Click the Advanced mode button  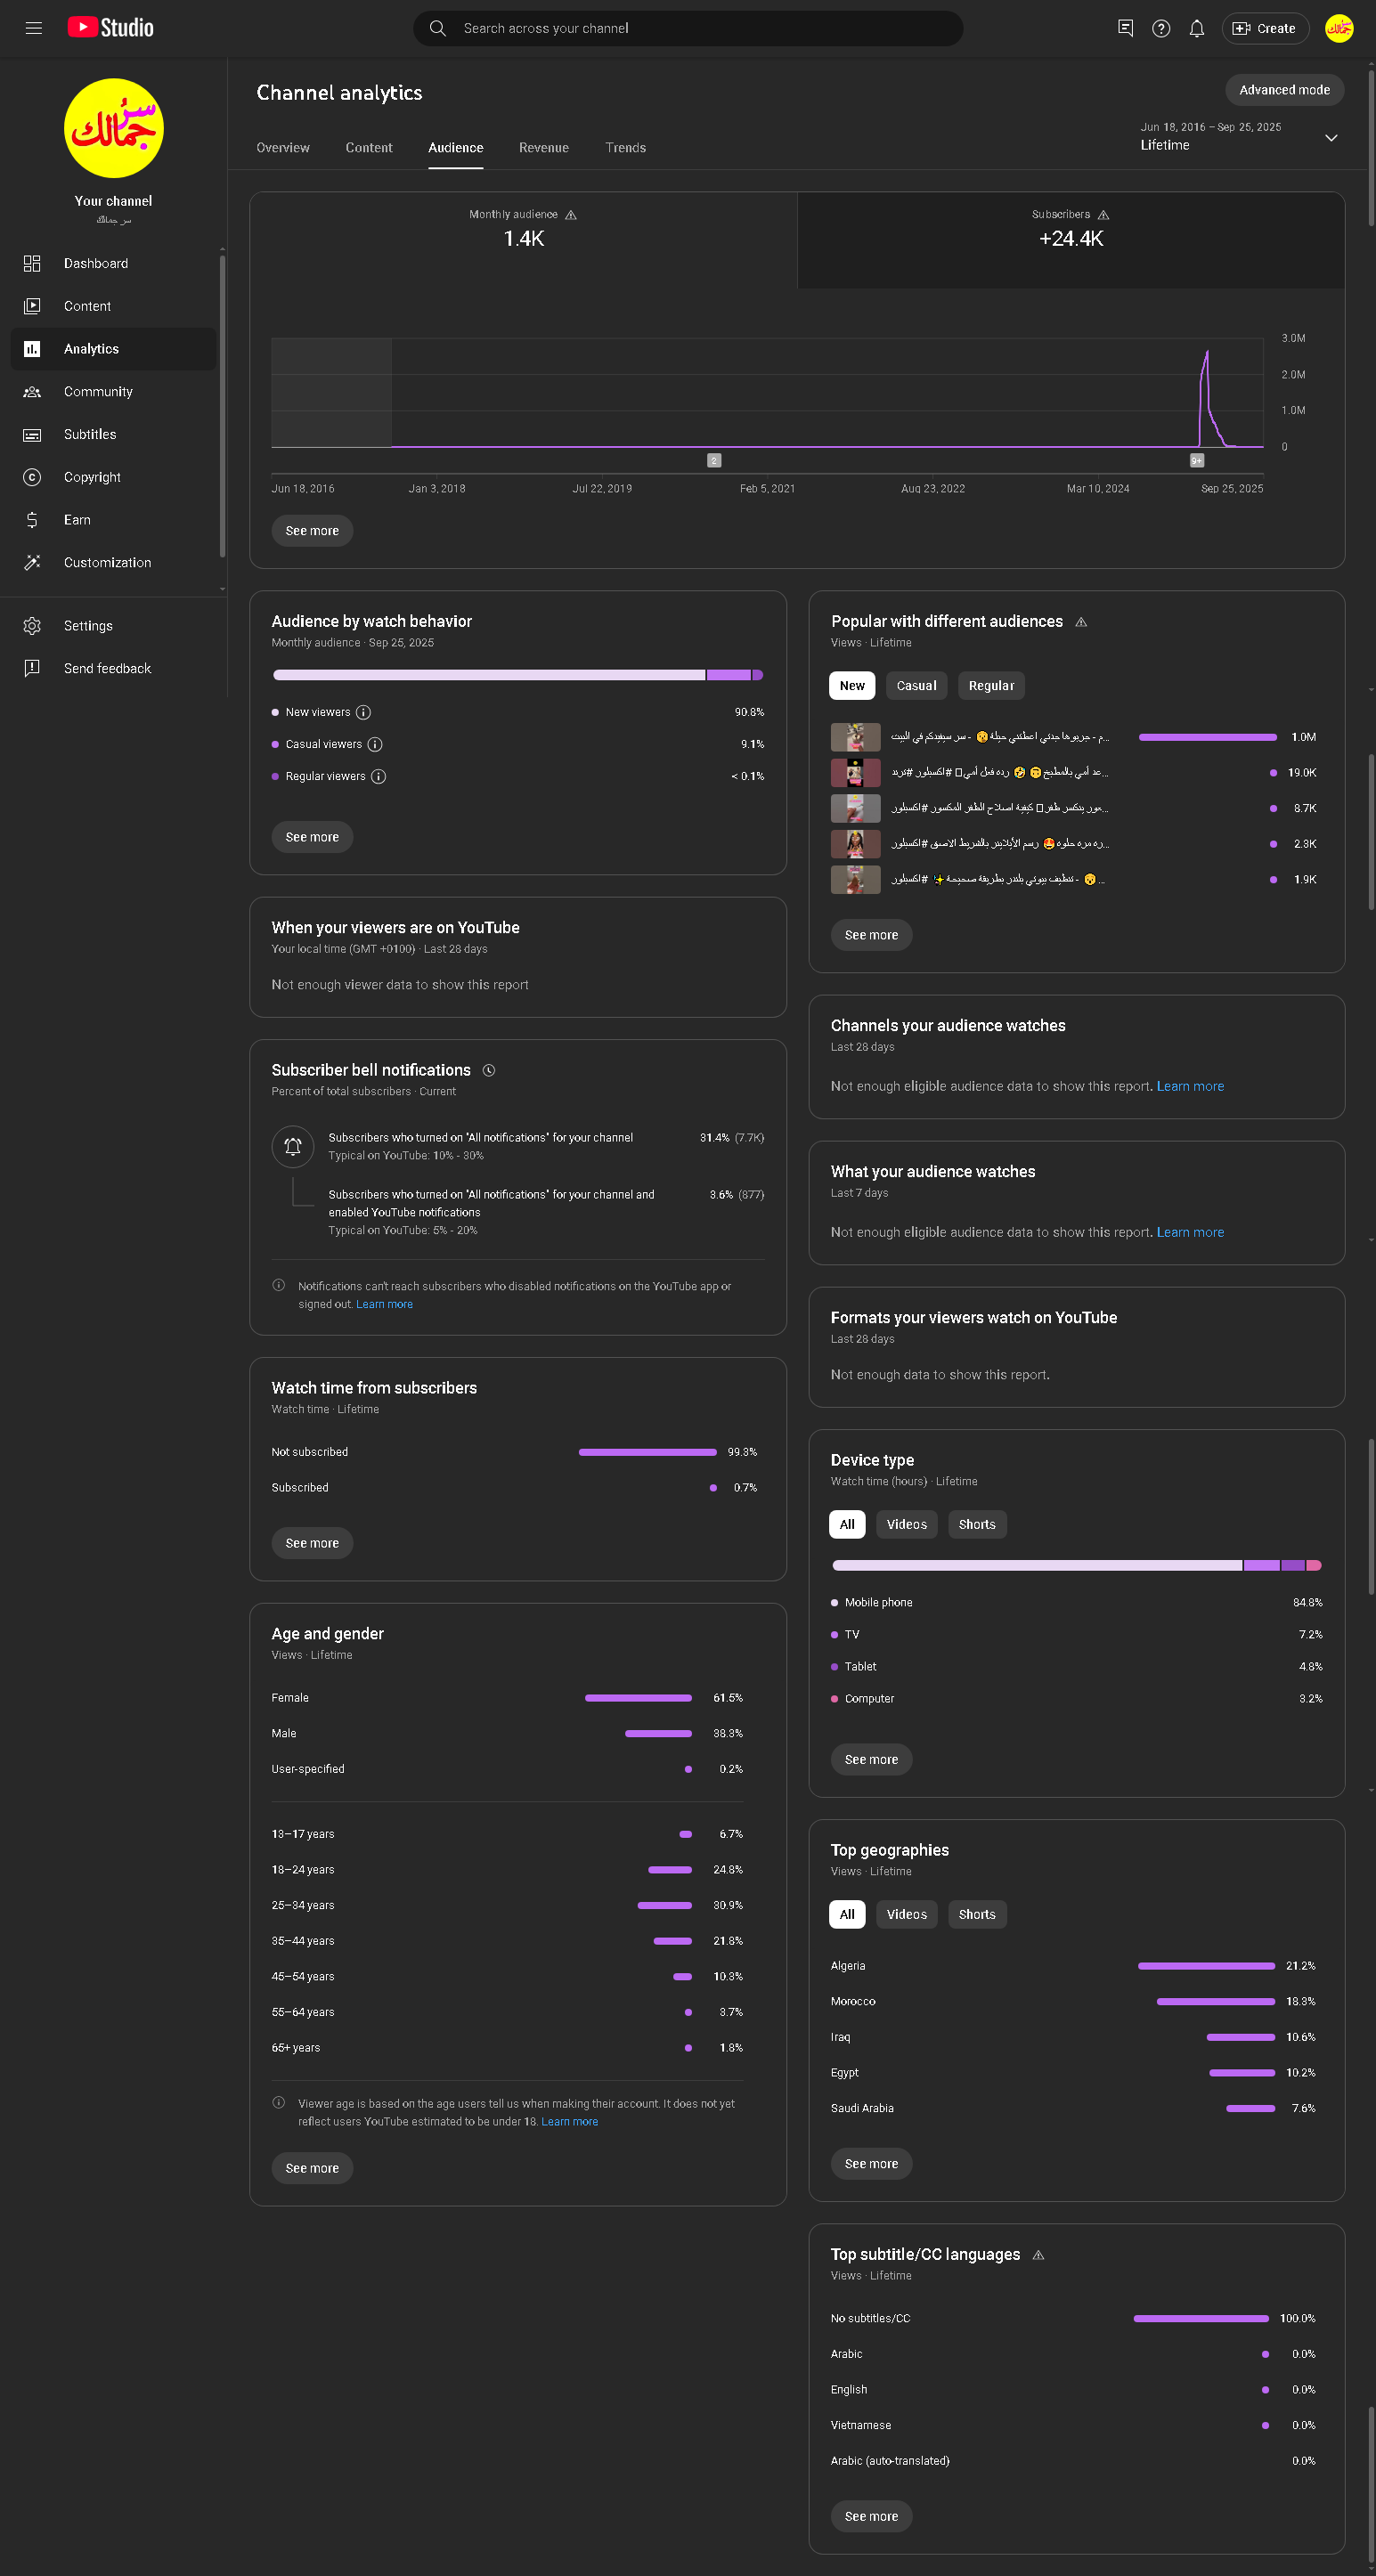point(1284,90)
